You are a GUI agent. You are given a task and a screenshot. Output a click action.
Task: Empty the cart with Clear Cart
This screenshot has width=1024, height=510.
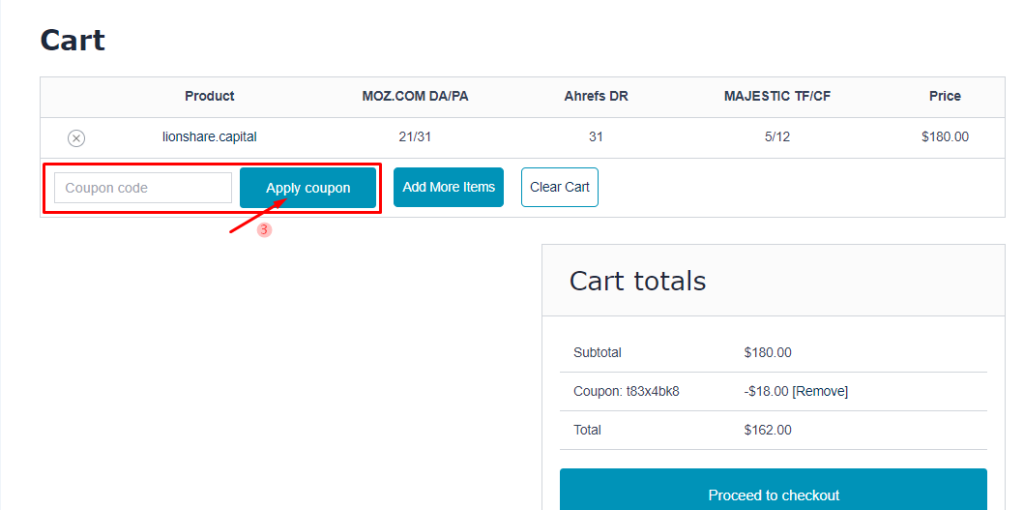(559, 187)
